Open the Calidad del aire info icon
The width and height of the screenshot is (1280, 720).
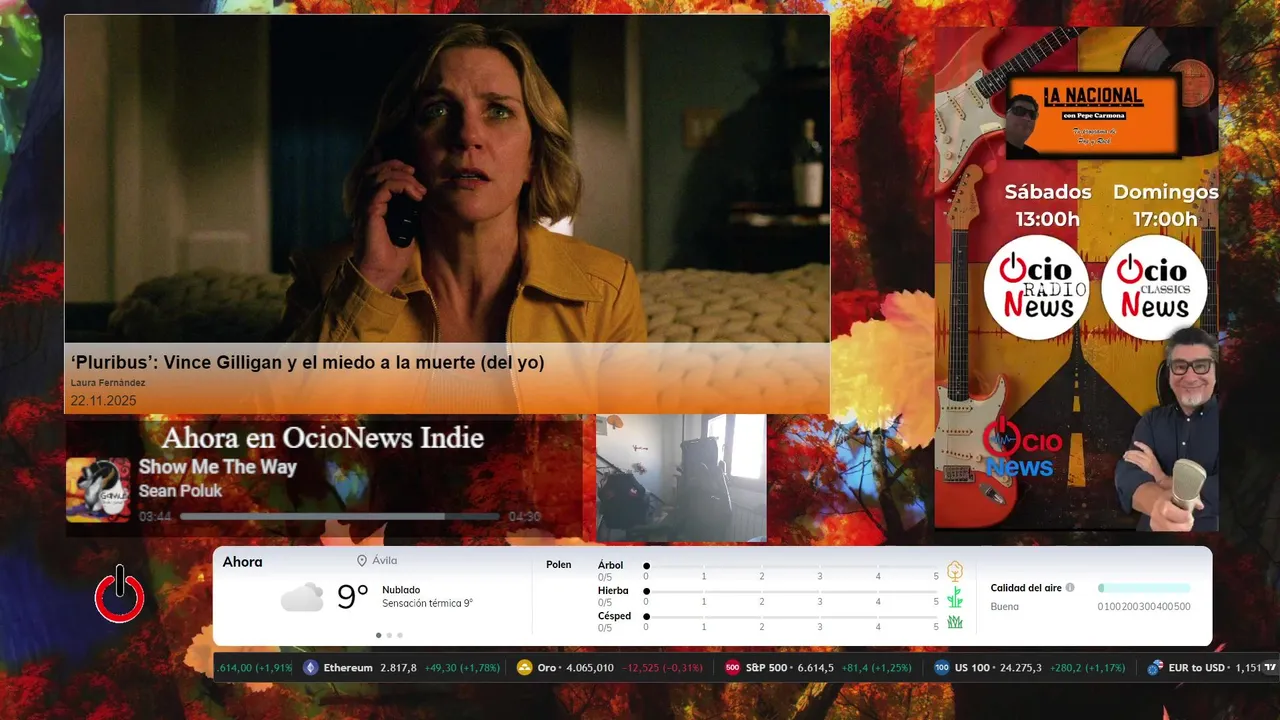click(1070, 588)
